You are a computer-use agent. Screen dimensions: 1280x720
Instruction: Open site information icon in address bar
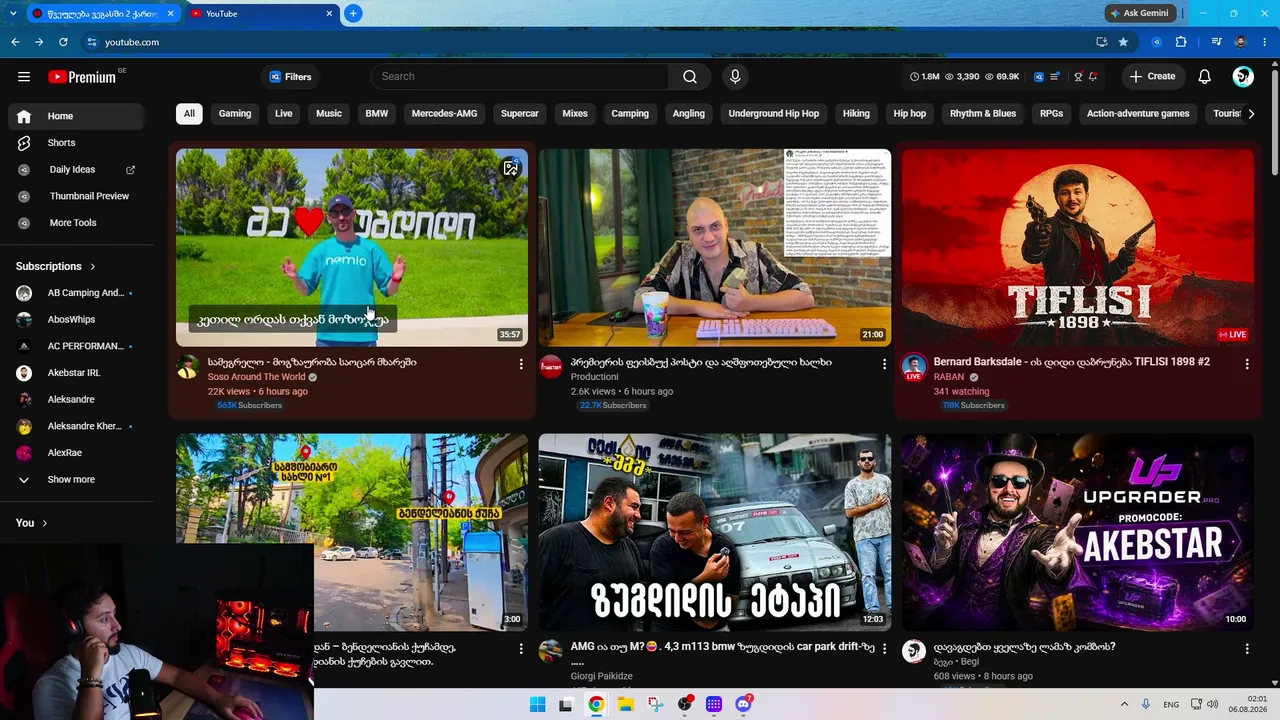coord(92,42)
